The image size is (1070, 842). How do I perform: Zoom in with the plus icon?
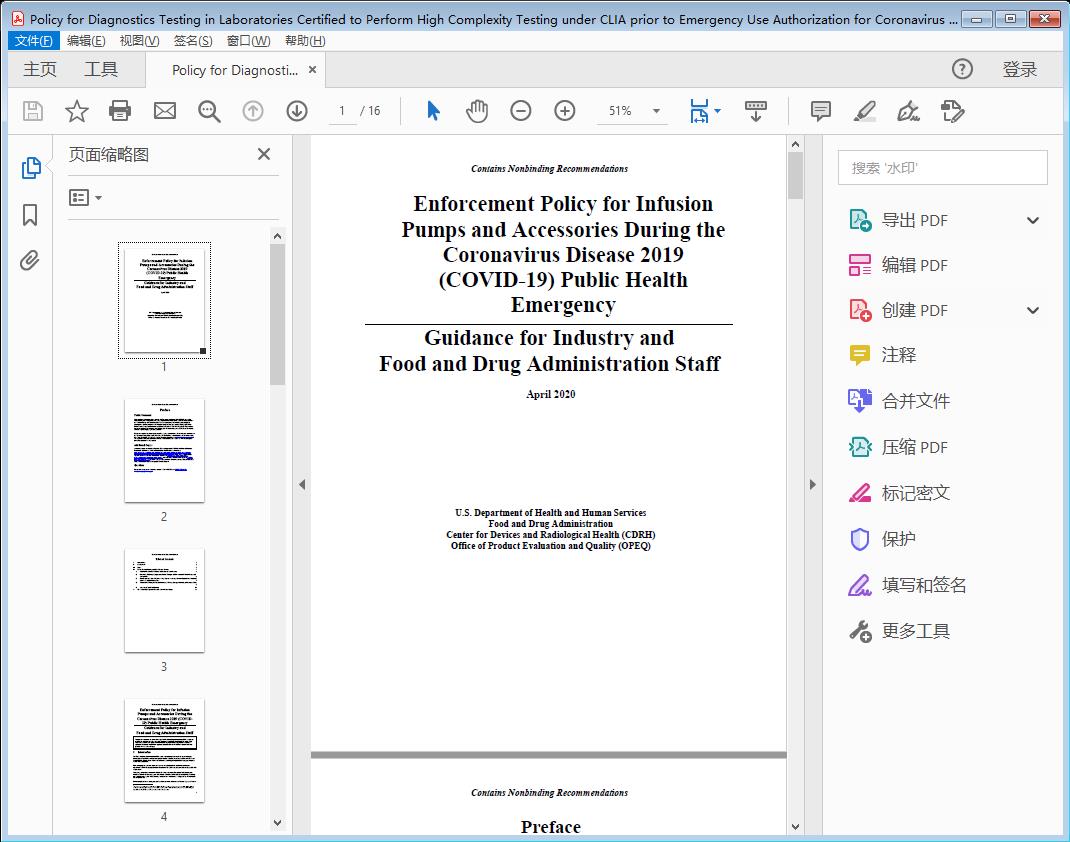564,111
